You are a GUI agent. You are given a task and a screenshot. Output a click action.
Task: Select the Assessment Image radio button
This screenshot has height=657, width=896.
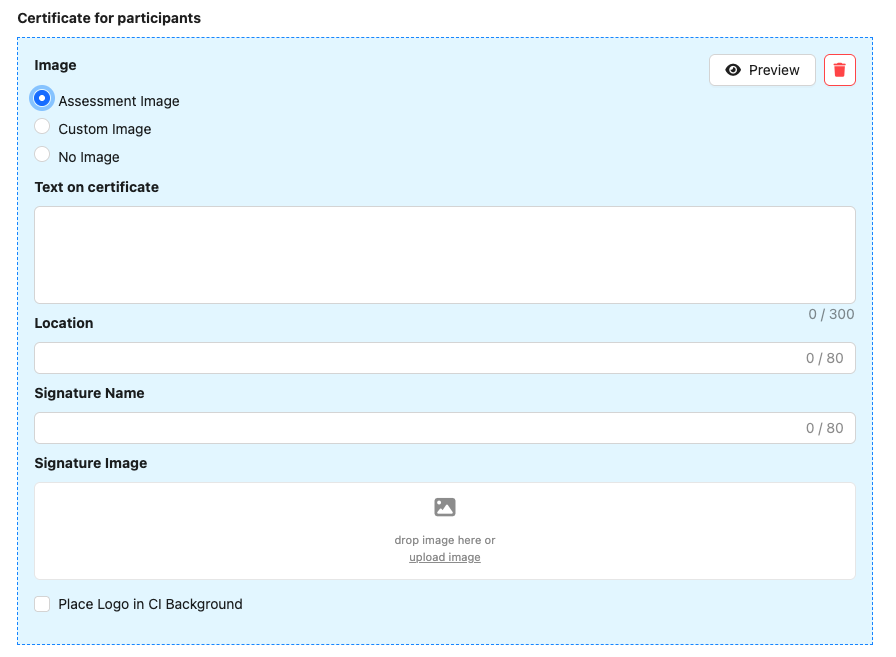42,98
